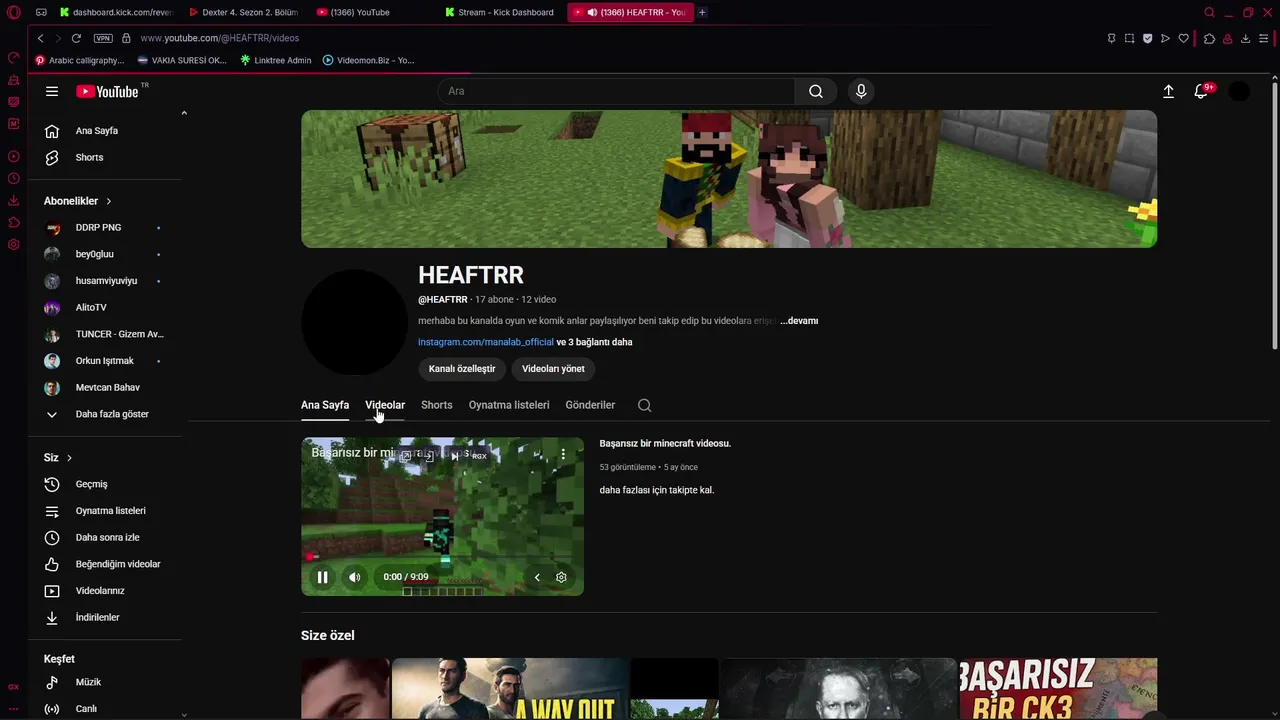This screenshot has height=720, width=1280.
Task: Open instagram.com/manalab_official link
Action: 486,342
